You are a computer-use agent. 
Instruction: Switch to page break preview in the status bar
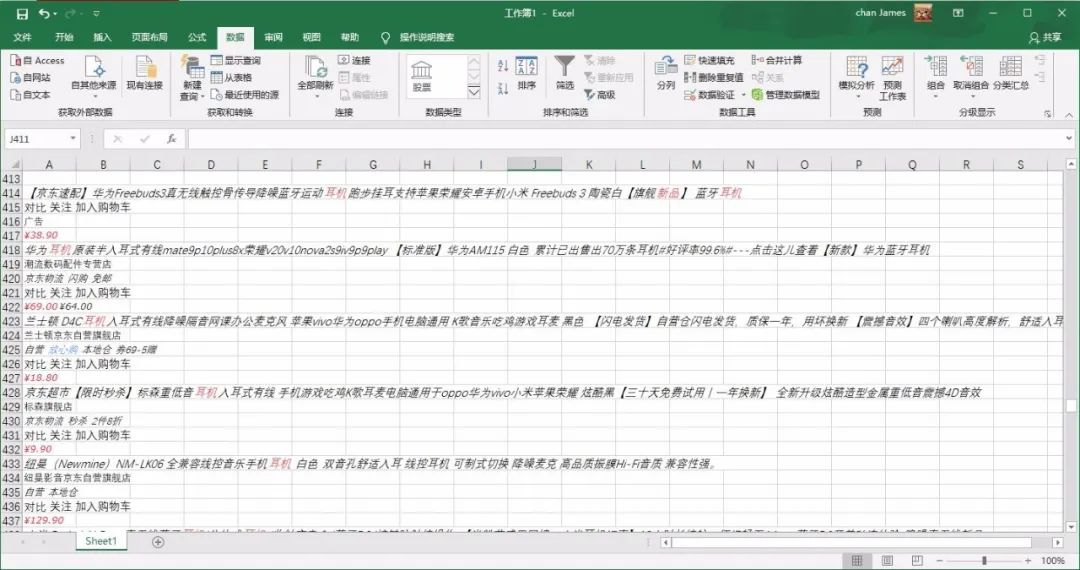pos(917,560)
